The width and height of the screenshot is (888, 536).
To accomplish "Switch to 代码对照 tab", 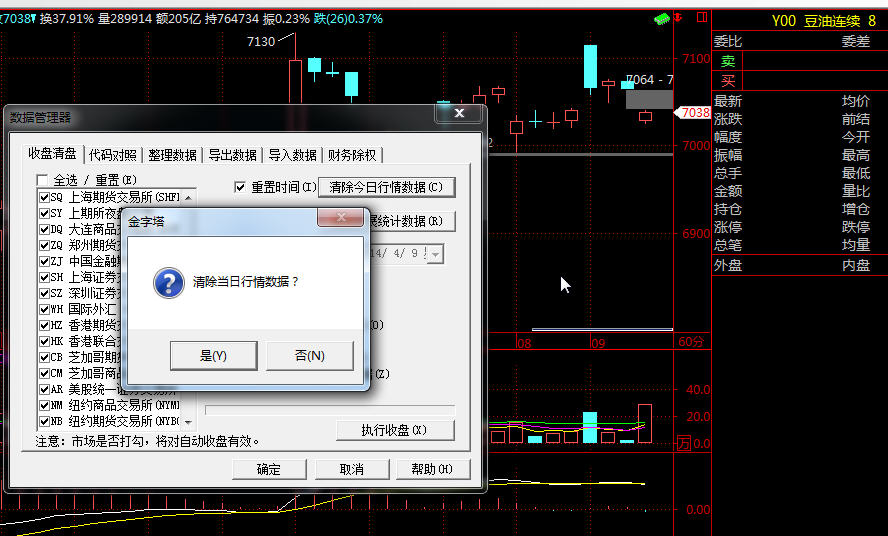I will 113,155.
